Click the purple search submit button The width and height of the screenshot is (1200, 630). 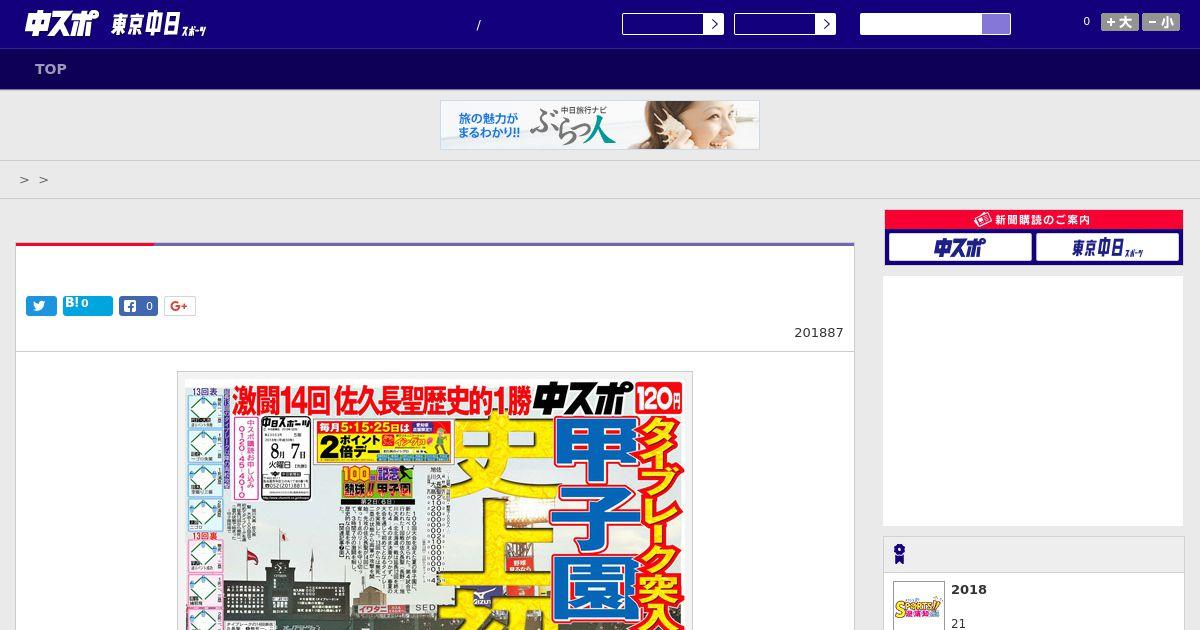(996, 24)
